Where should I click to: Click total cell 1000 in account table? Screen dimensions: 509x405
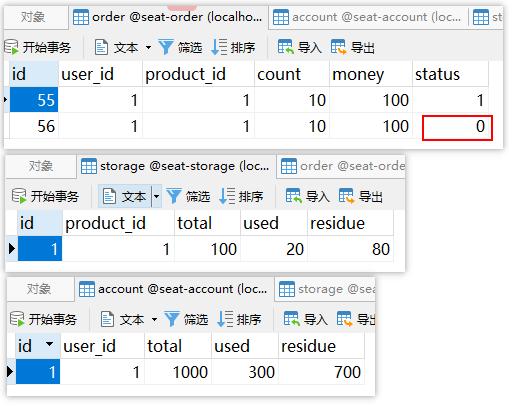[x=178, y=372]
